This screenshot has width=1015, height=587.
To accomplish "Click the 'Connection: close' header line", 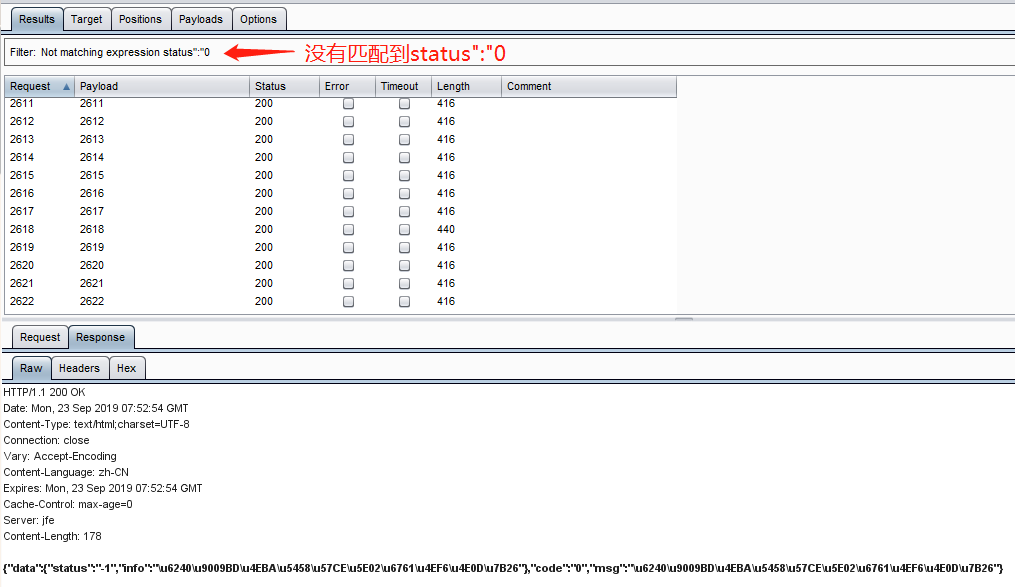I will coord(46,441).
